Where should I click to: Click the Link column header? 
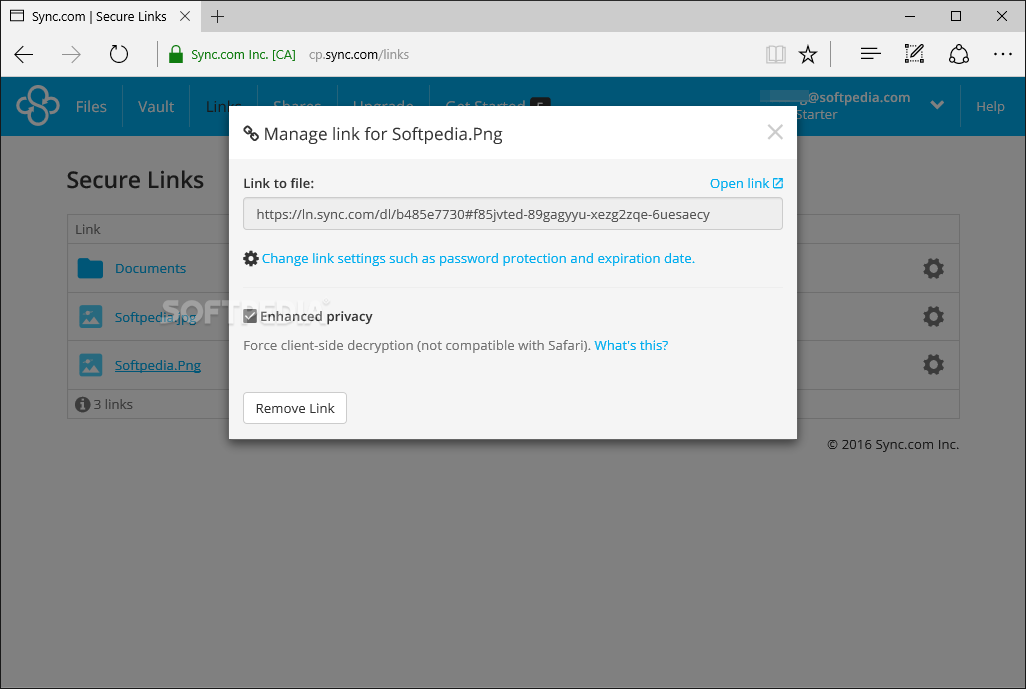(x=88, y=230)
